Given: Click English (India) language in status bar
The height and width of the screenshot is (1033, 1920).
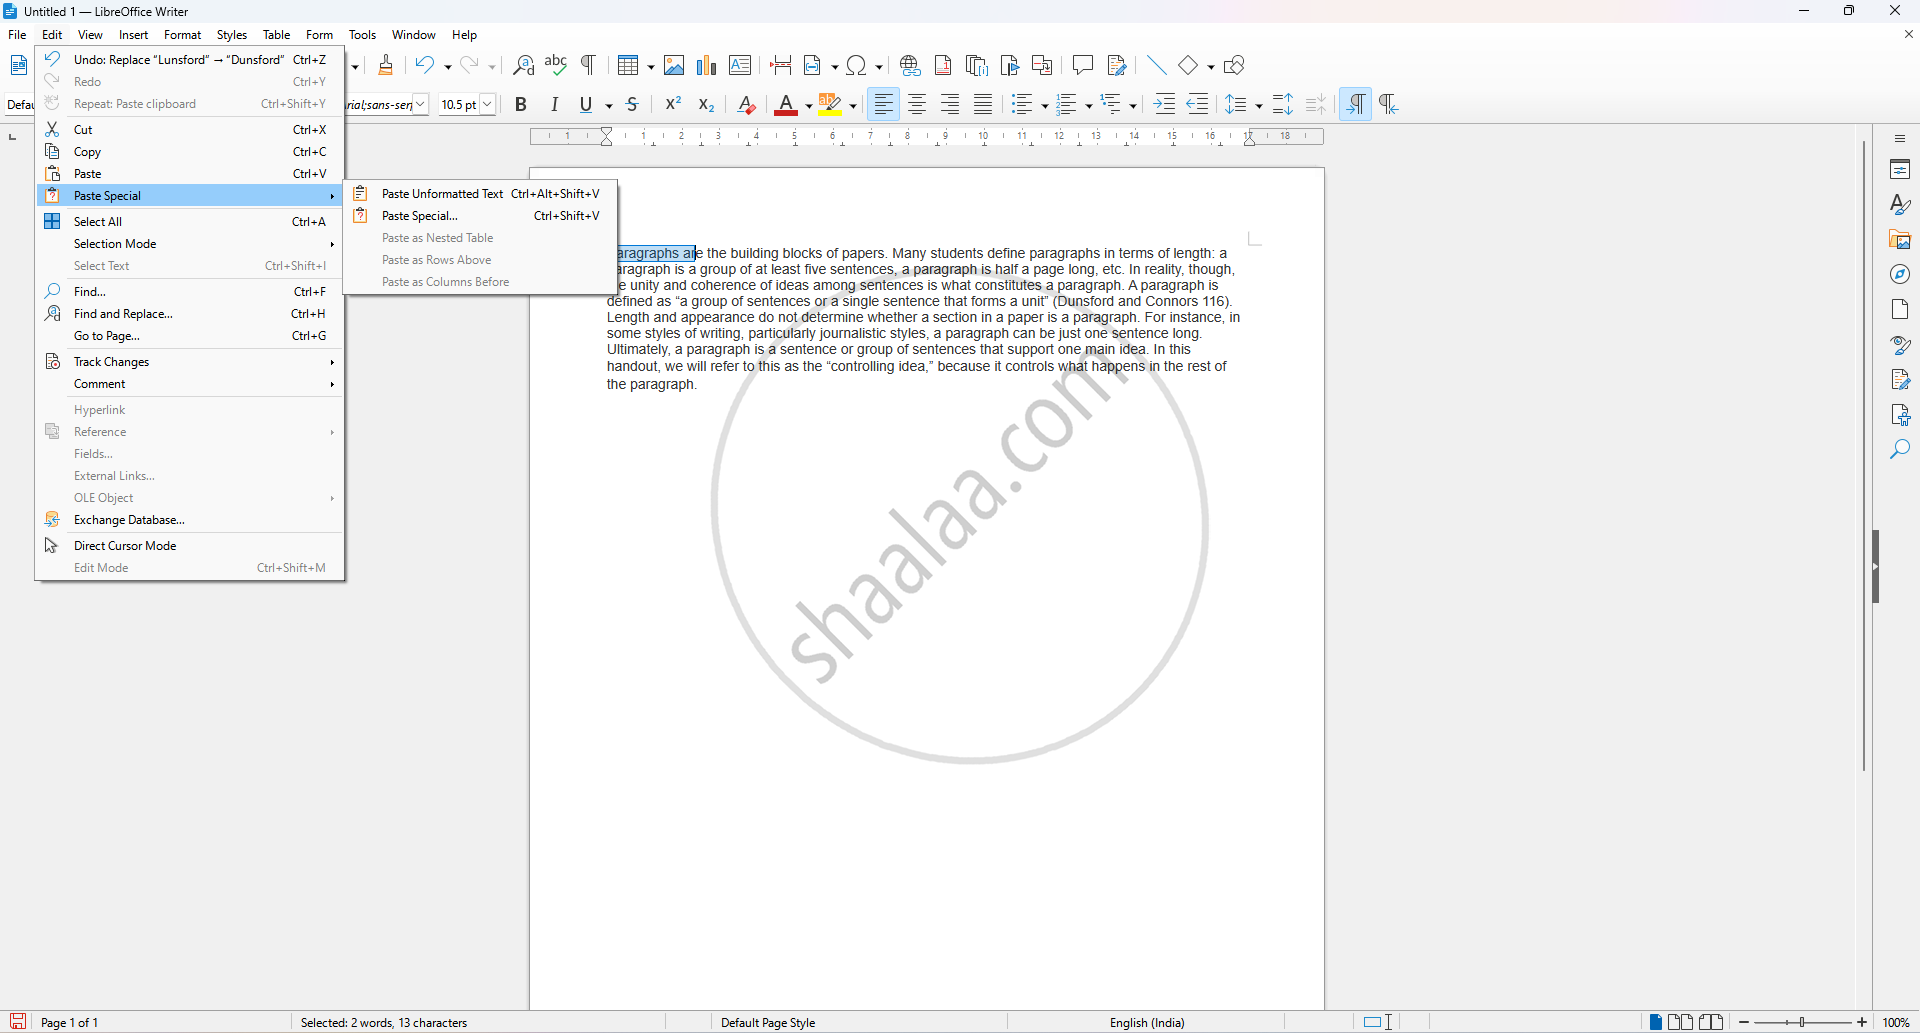Looking at the screenshot, I should point(1147,1022).
